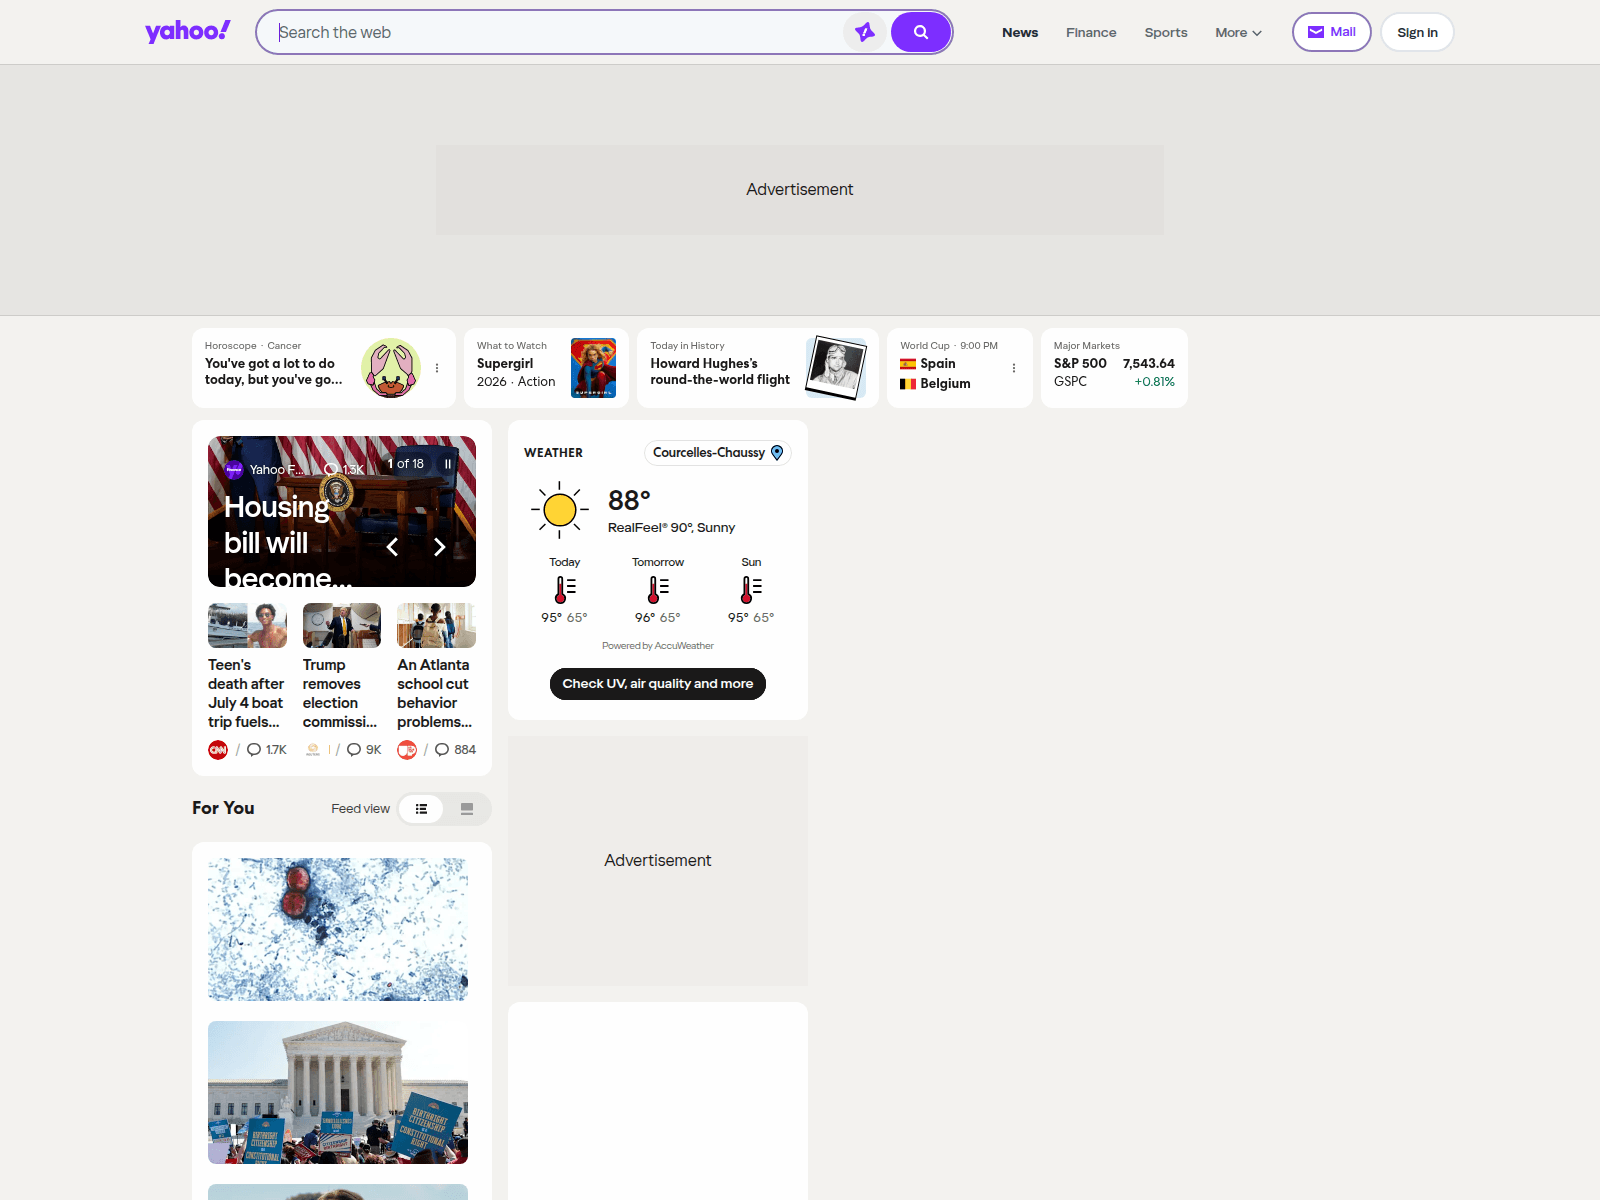Open the Sports tab
The image size is (1600, 1200).
[1166, 32]
